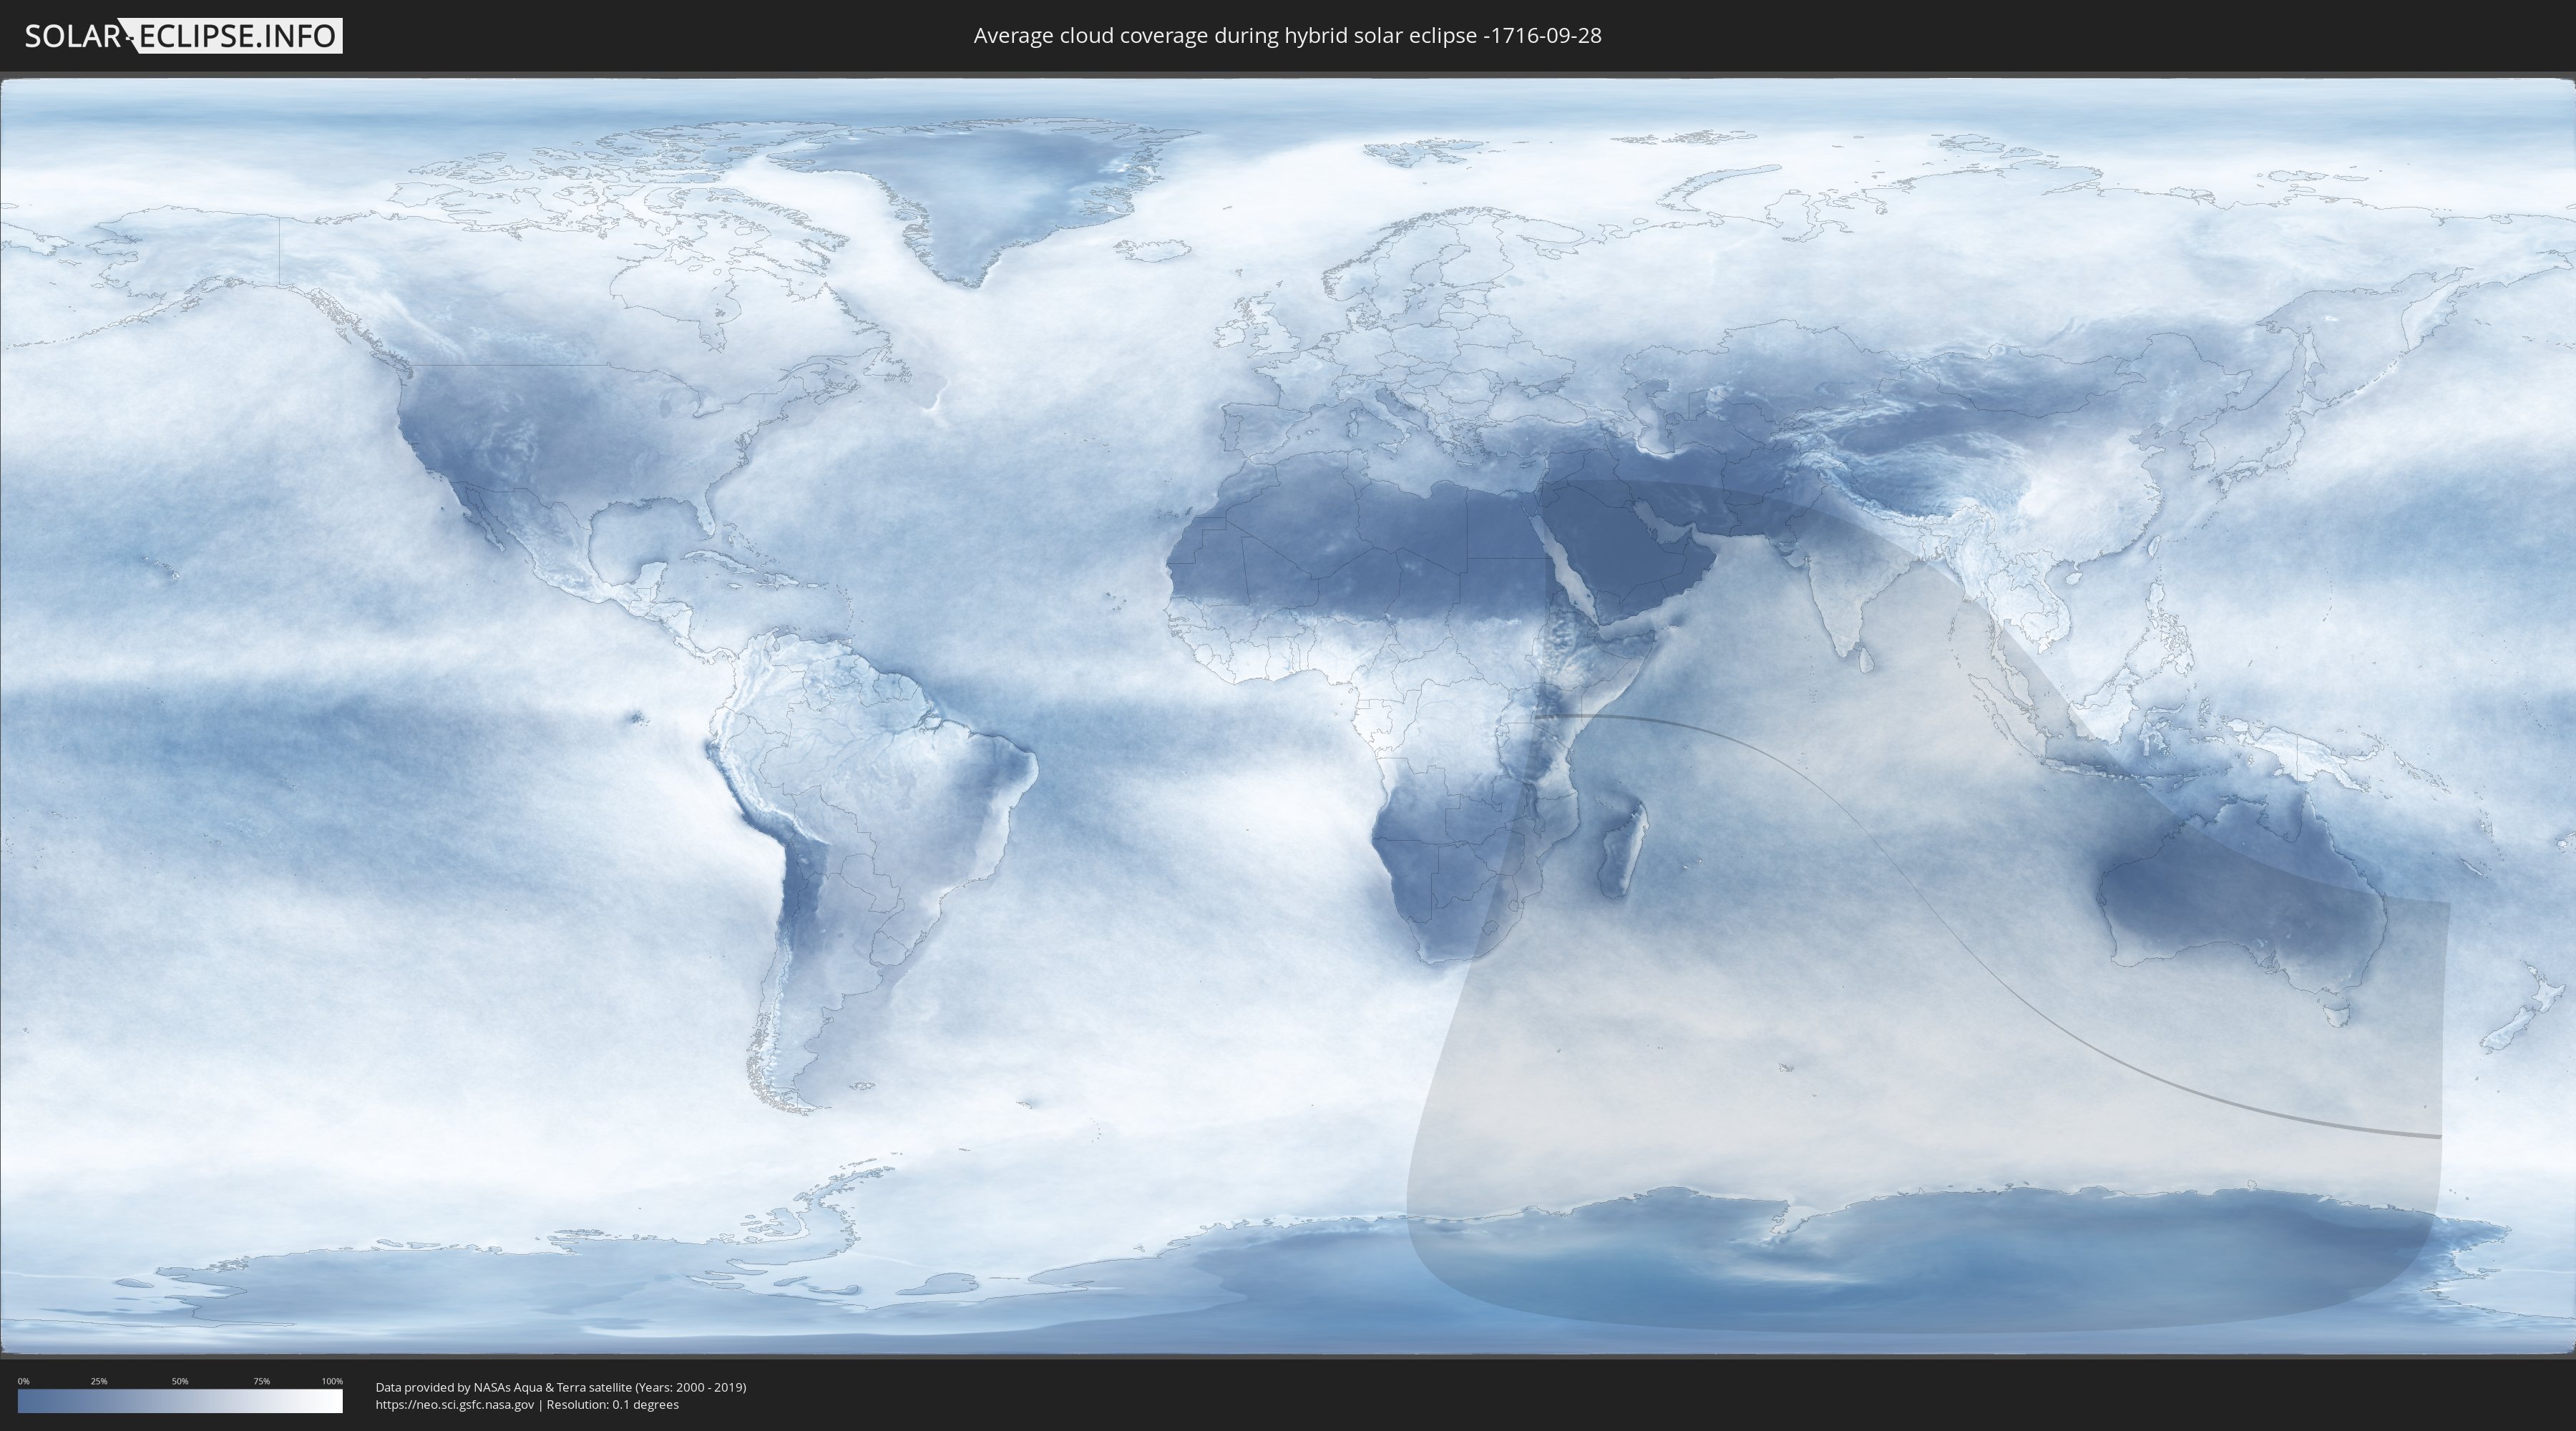Click the neo.sci.gsfc.nasa.gov source URL text
This screenshot has width=2576, height=1431.
click(x=455, y=1405)
